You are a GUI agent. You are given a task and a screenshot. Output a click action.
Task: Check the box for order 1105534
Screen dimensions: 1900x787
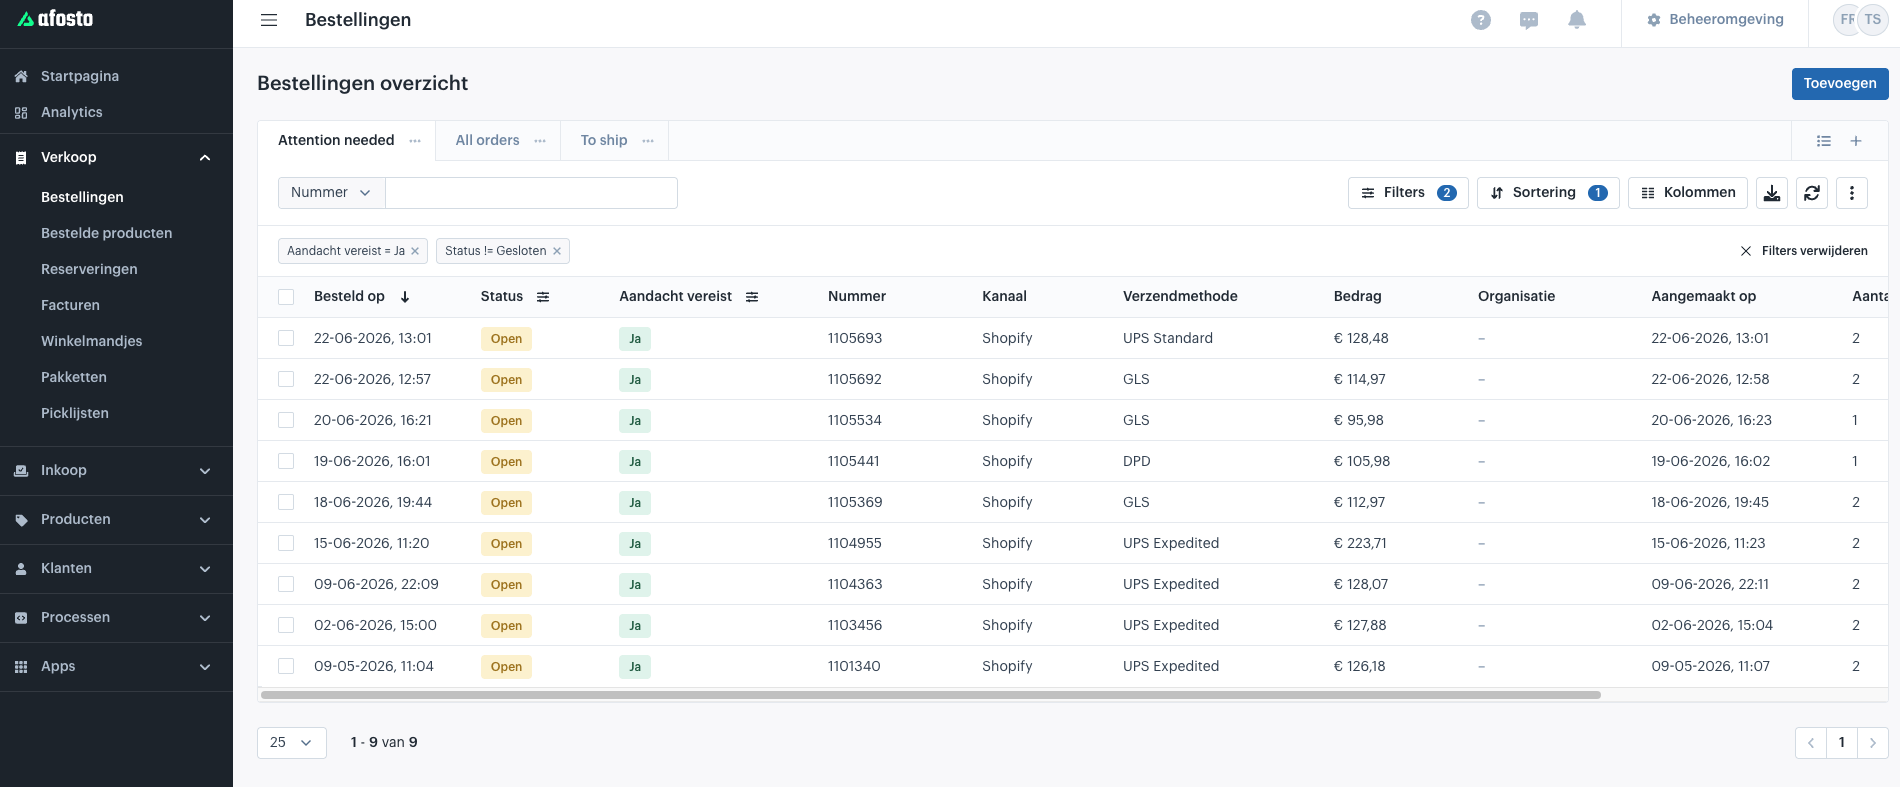[x=286, y=420]
